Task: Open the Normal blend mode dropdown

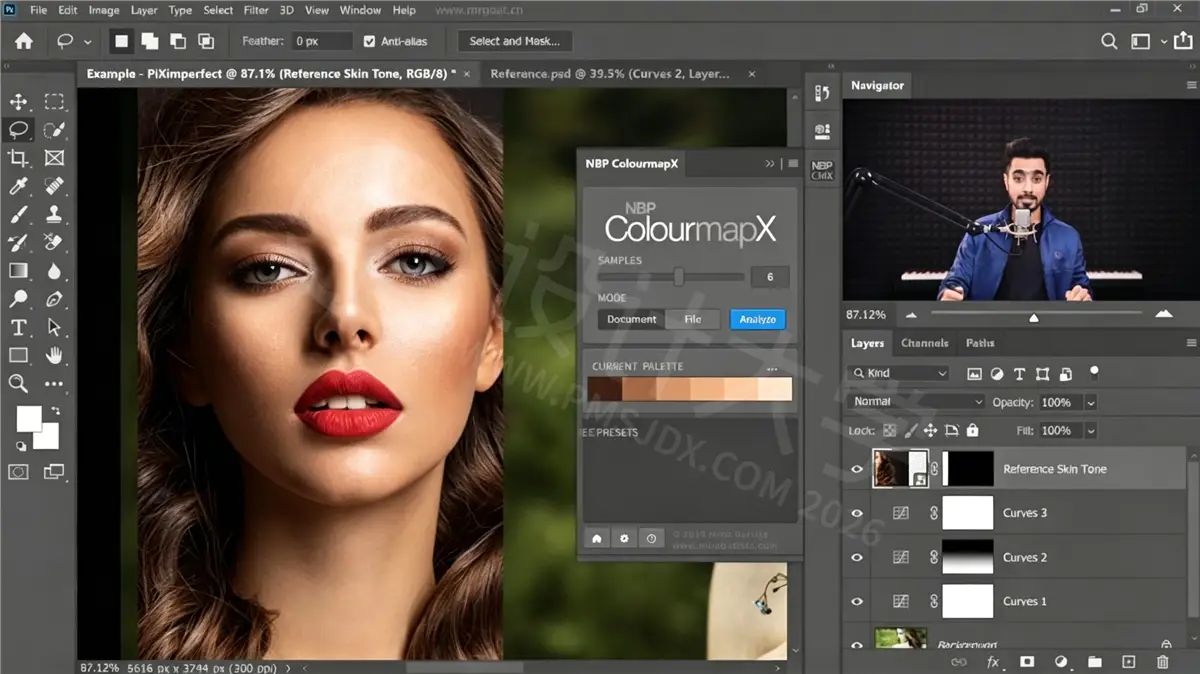Action: point(917,402)
